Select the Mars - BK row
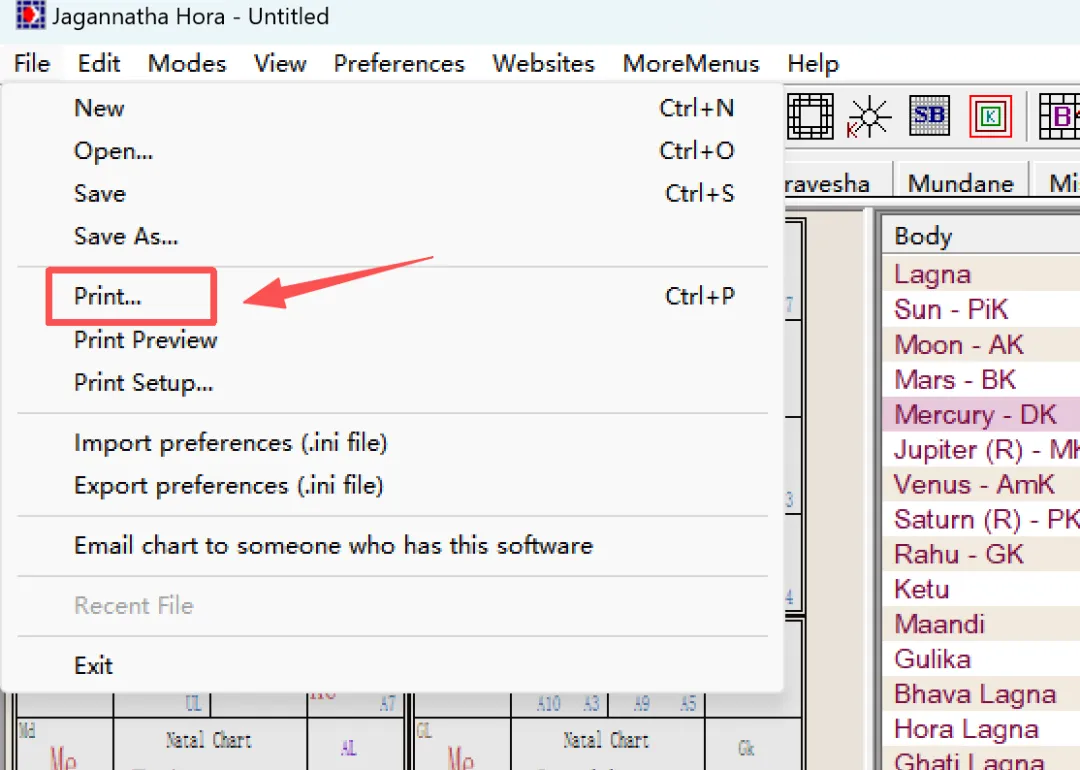The height and width of the screenshot is (770, 1080). click(x=981, y=379)
